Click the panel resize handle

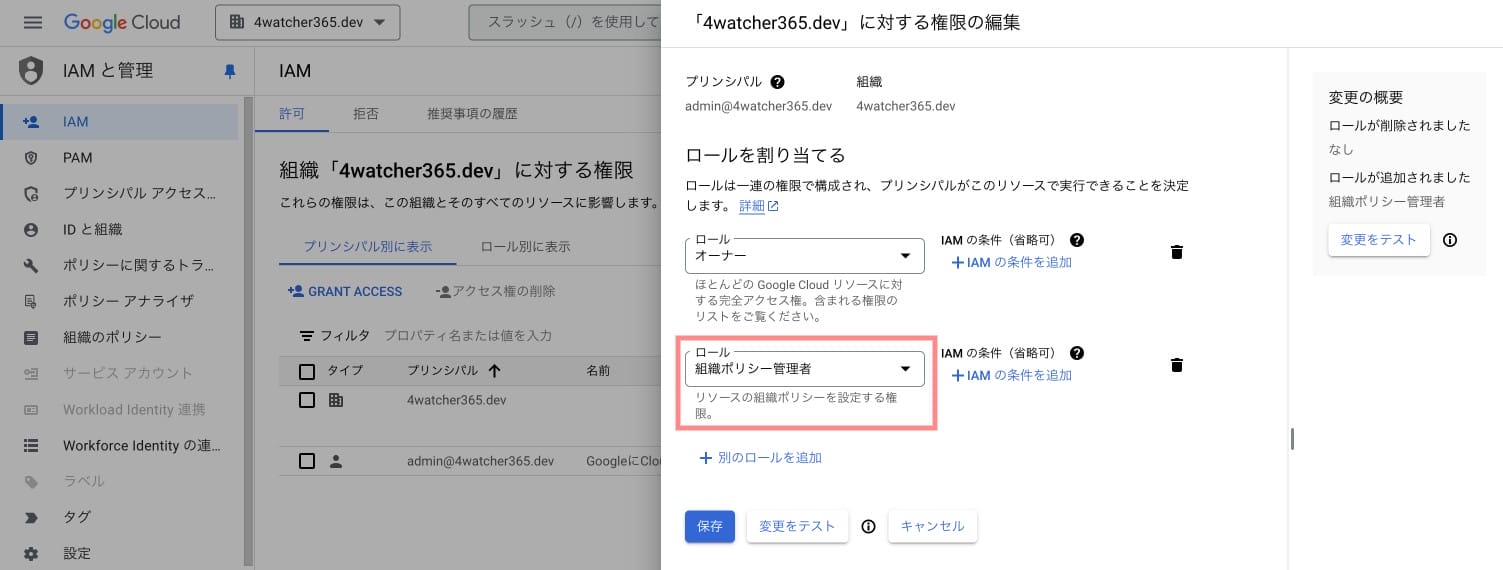[x=1292, y=439]
